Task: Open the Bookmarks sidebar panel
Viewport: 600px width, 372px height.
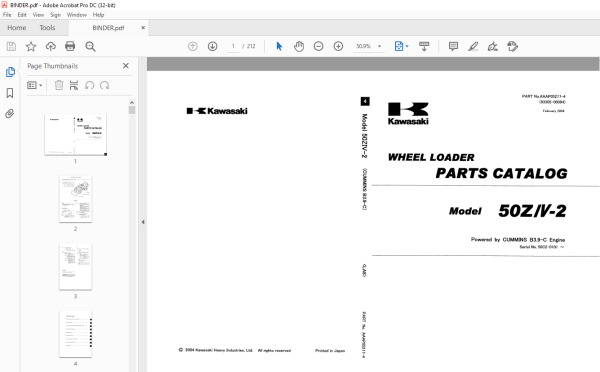Action: coord(10,93)
